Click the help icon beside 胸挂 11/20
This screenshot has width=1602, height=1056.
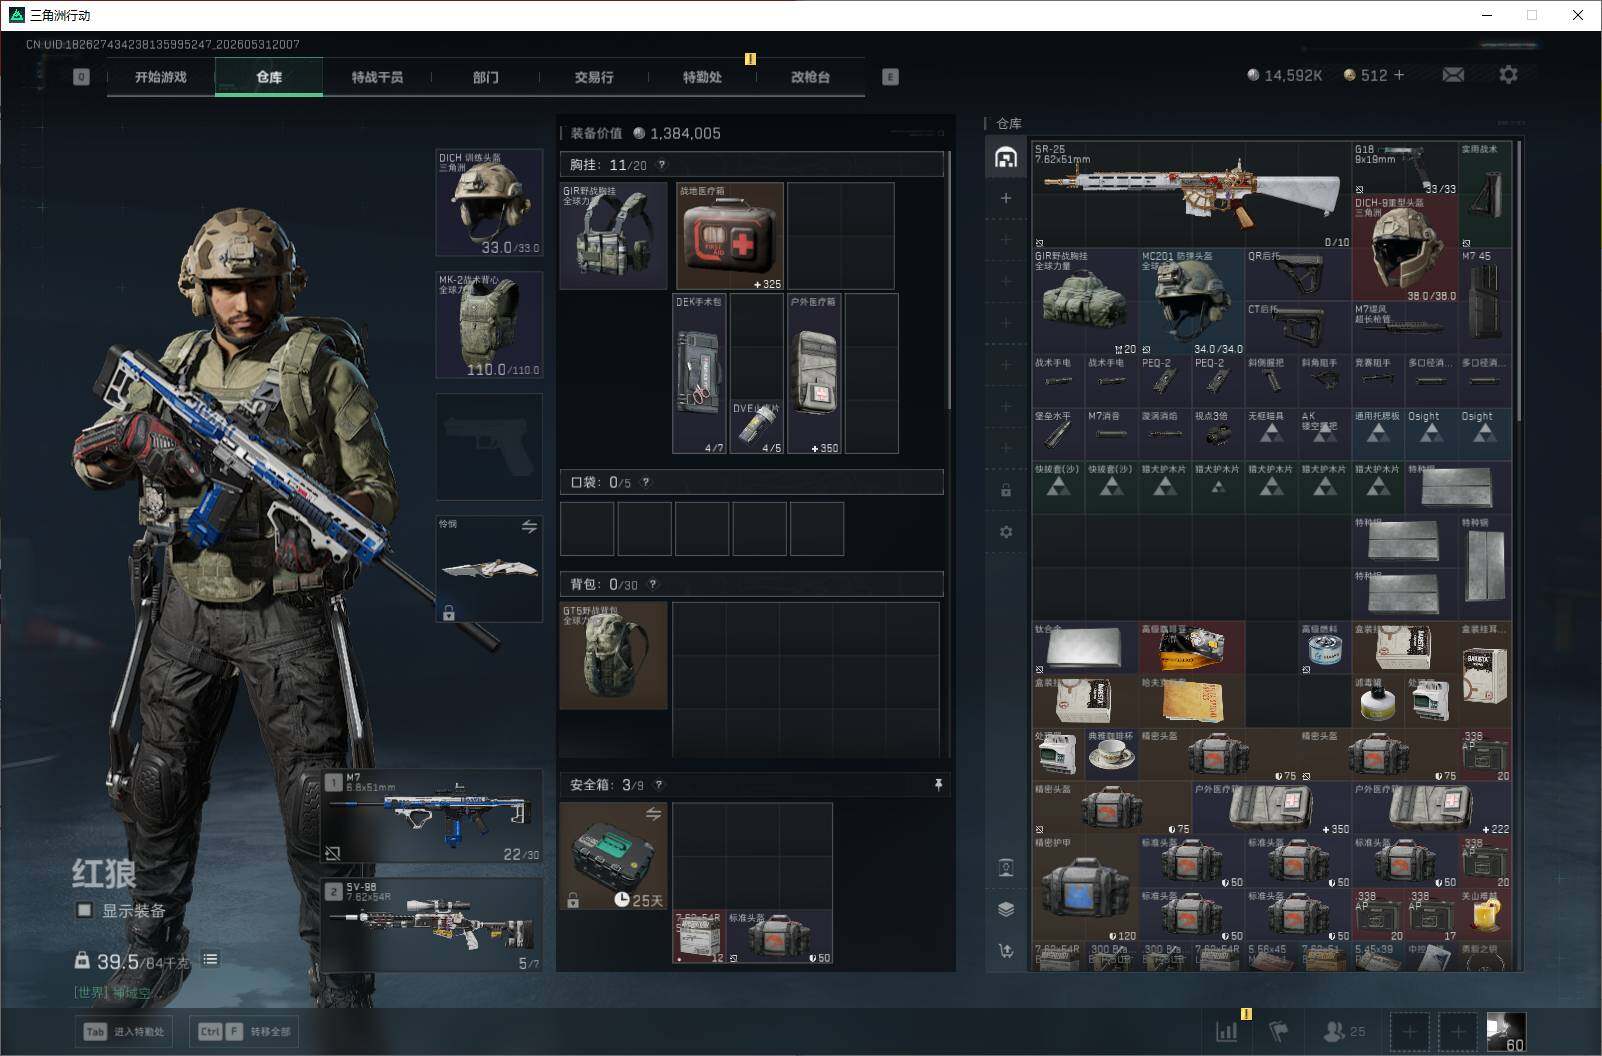[661, 165]
